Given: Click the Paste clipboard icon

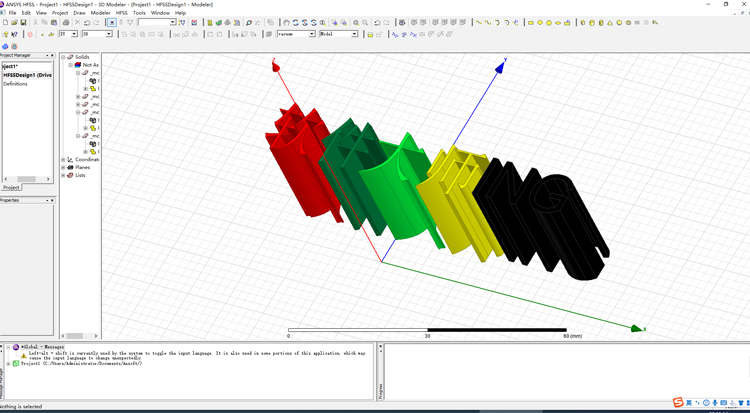Looking at the screenshot, I should 54,22.
